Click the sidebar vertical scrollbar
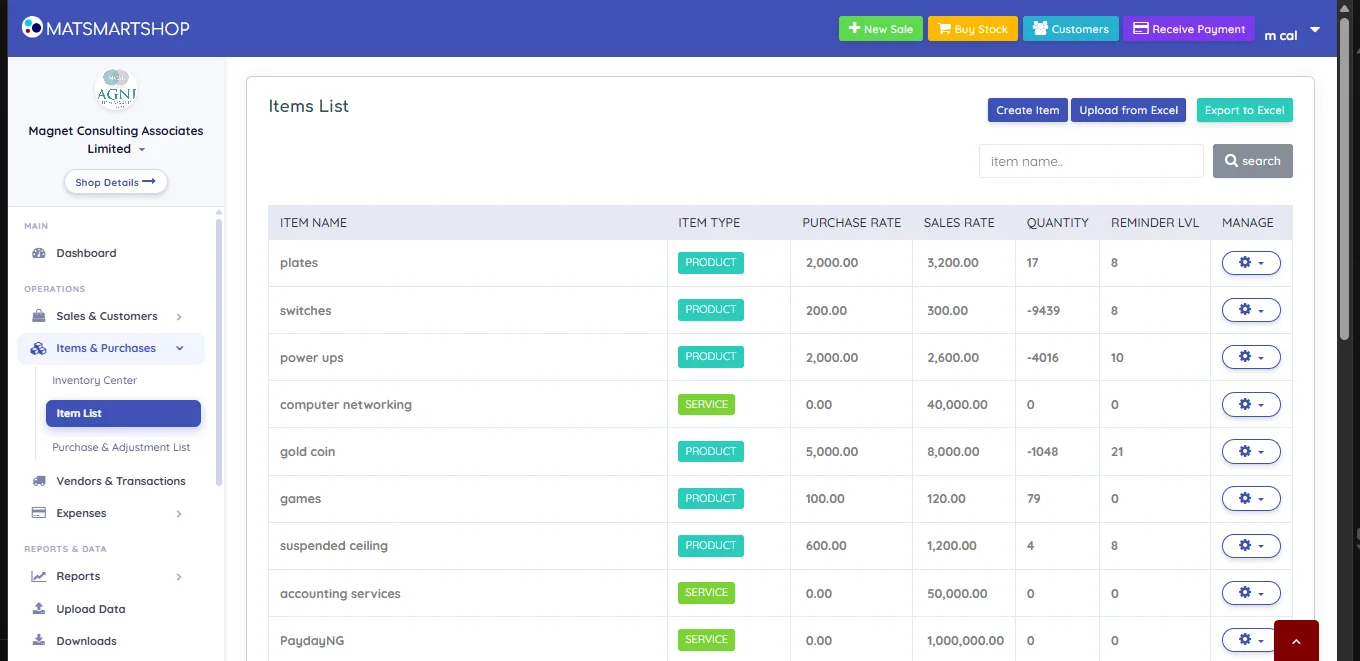Screen dimensions: 1360x661 tap(219, 351)
